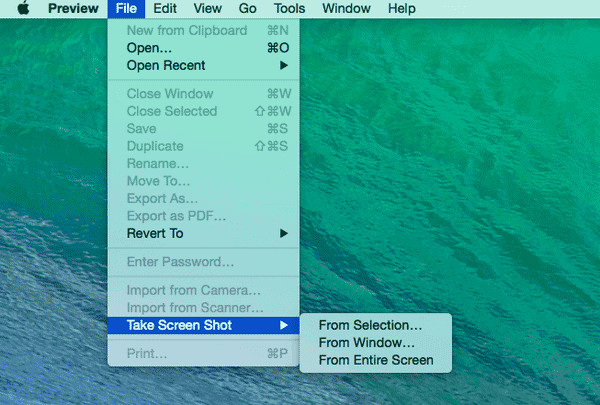This screenshot has width=600, height=405.
Task: Open the Edit menu
Action: point(165,8)
